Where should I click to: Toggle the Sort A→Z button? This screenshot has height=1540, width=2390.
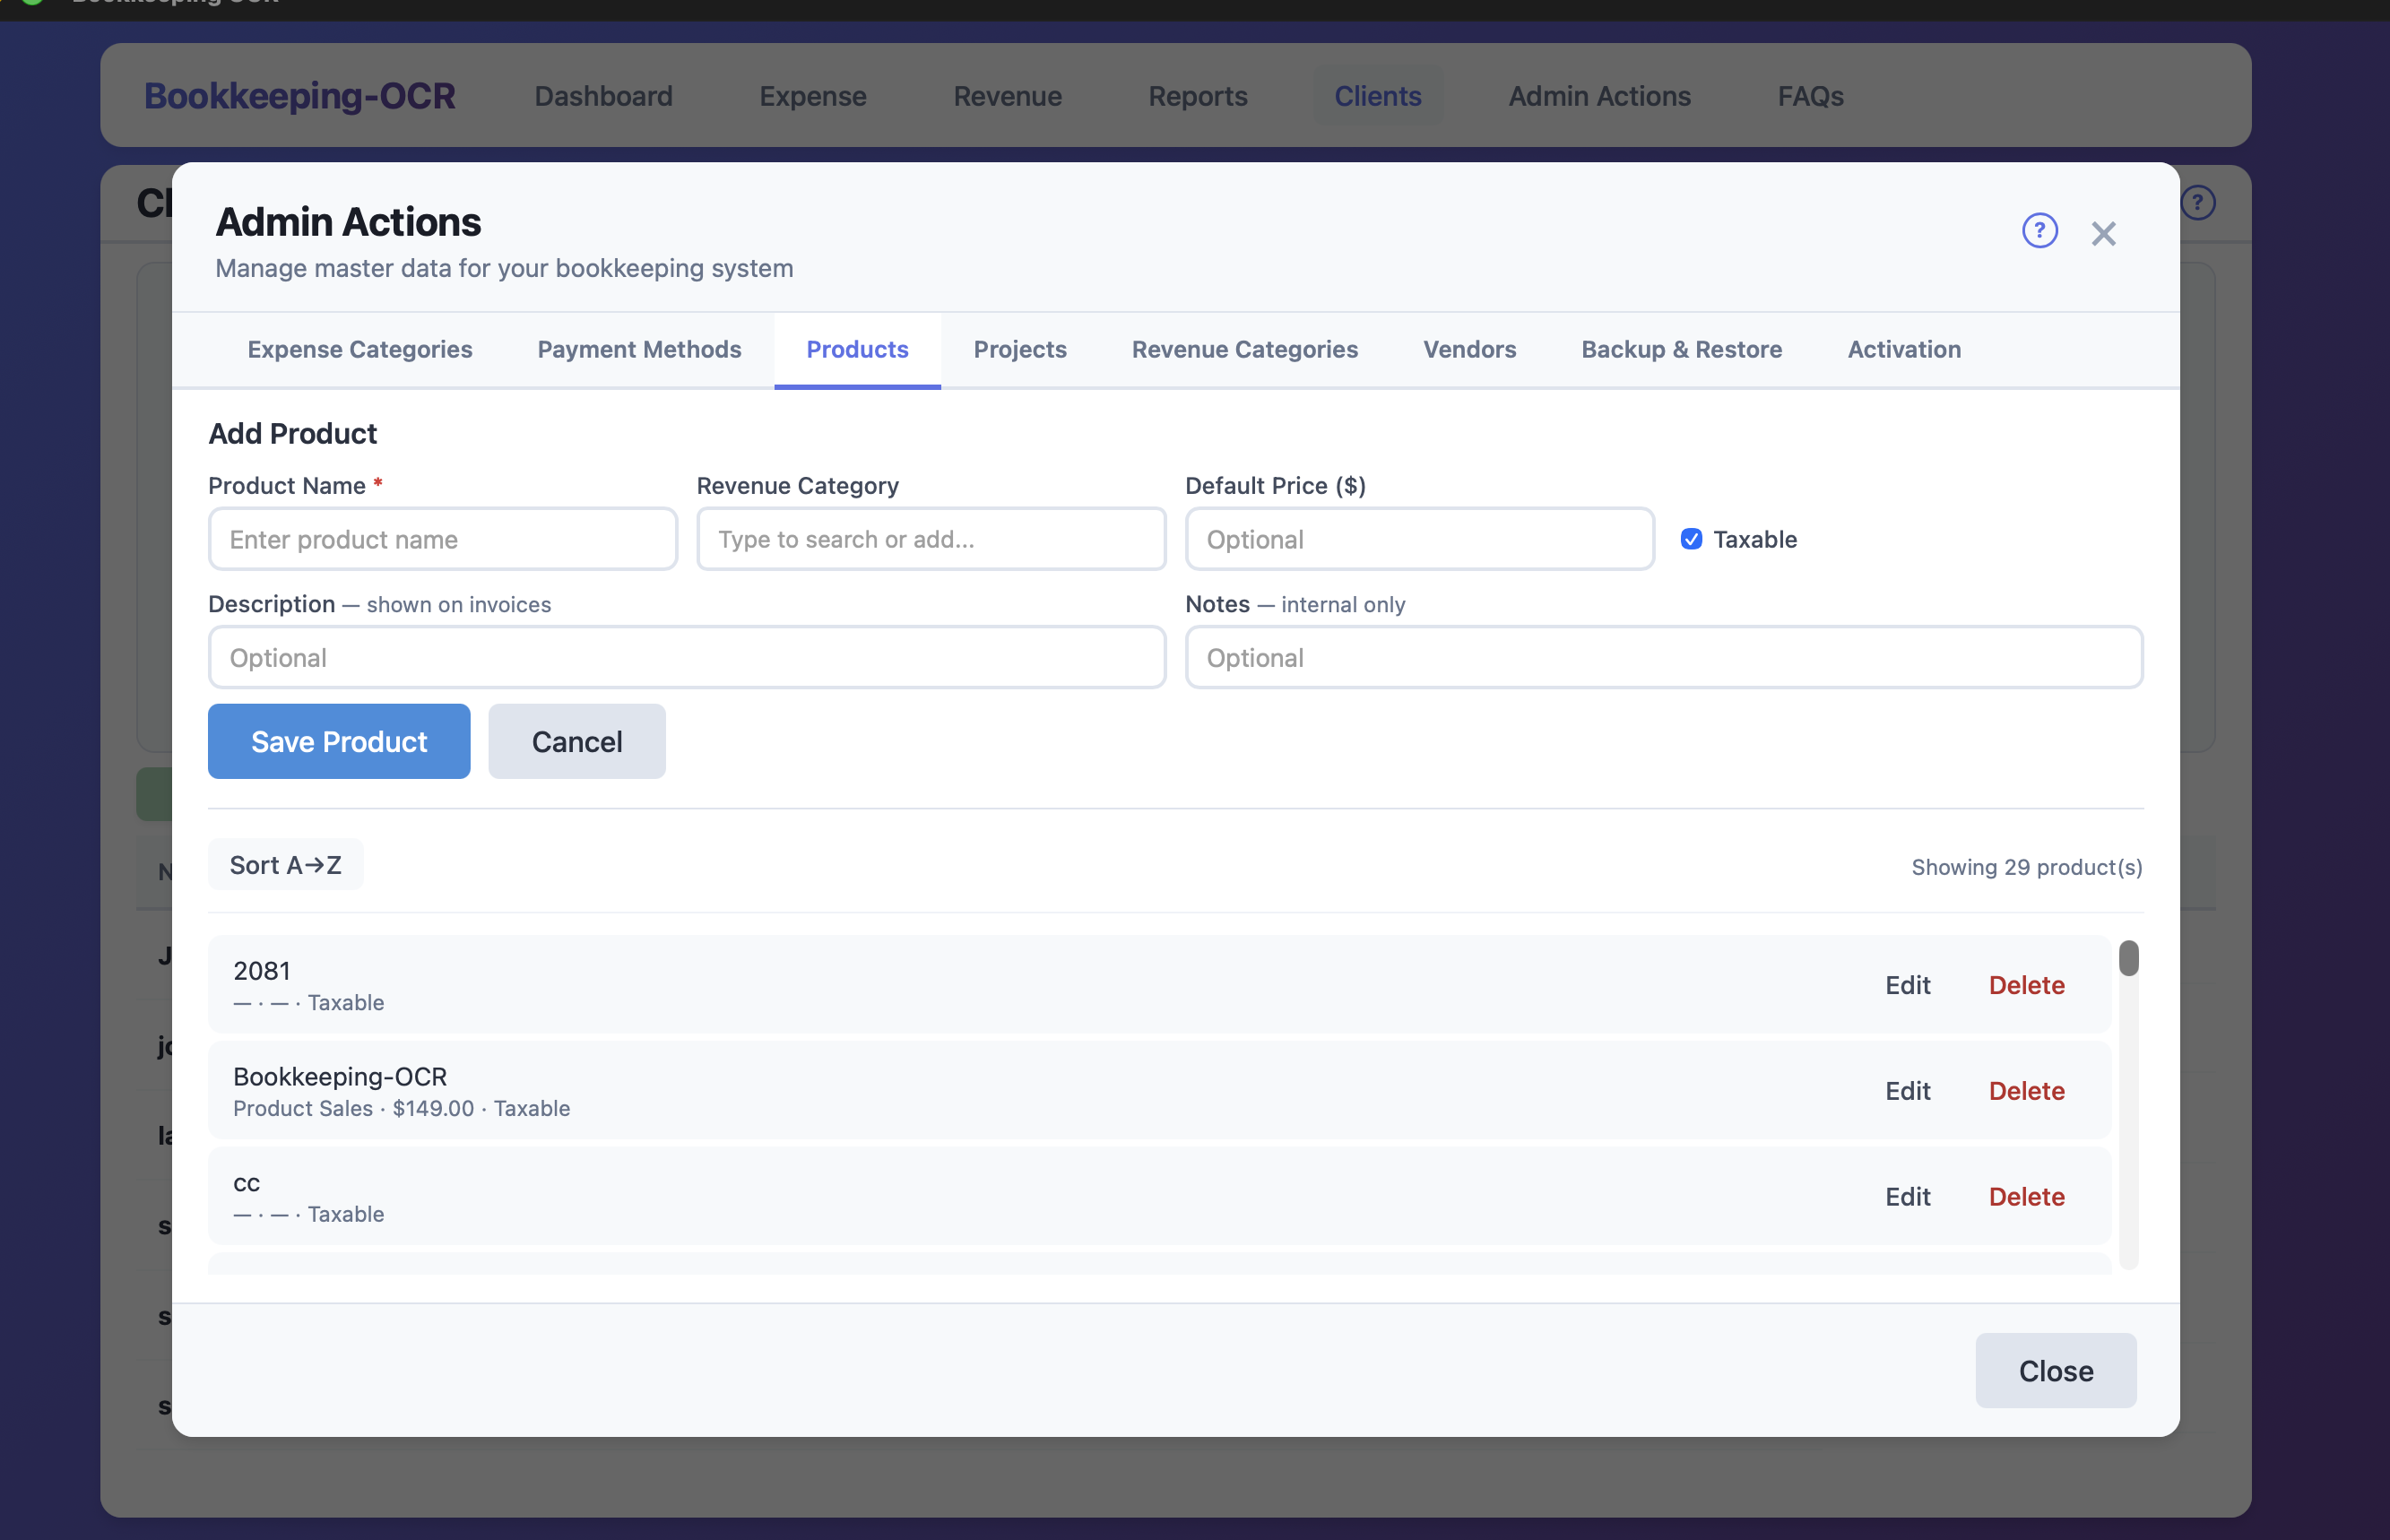(x=285, y=864)
